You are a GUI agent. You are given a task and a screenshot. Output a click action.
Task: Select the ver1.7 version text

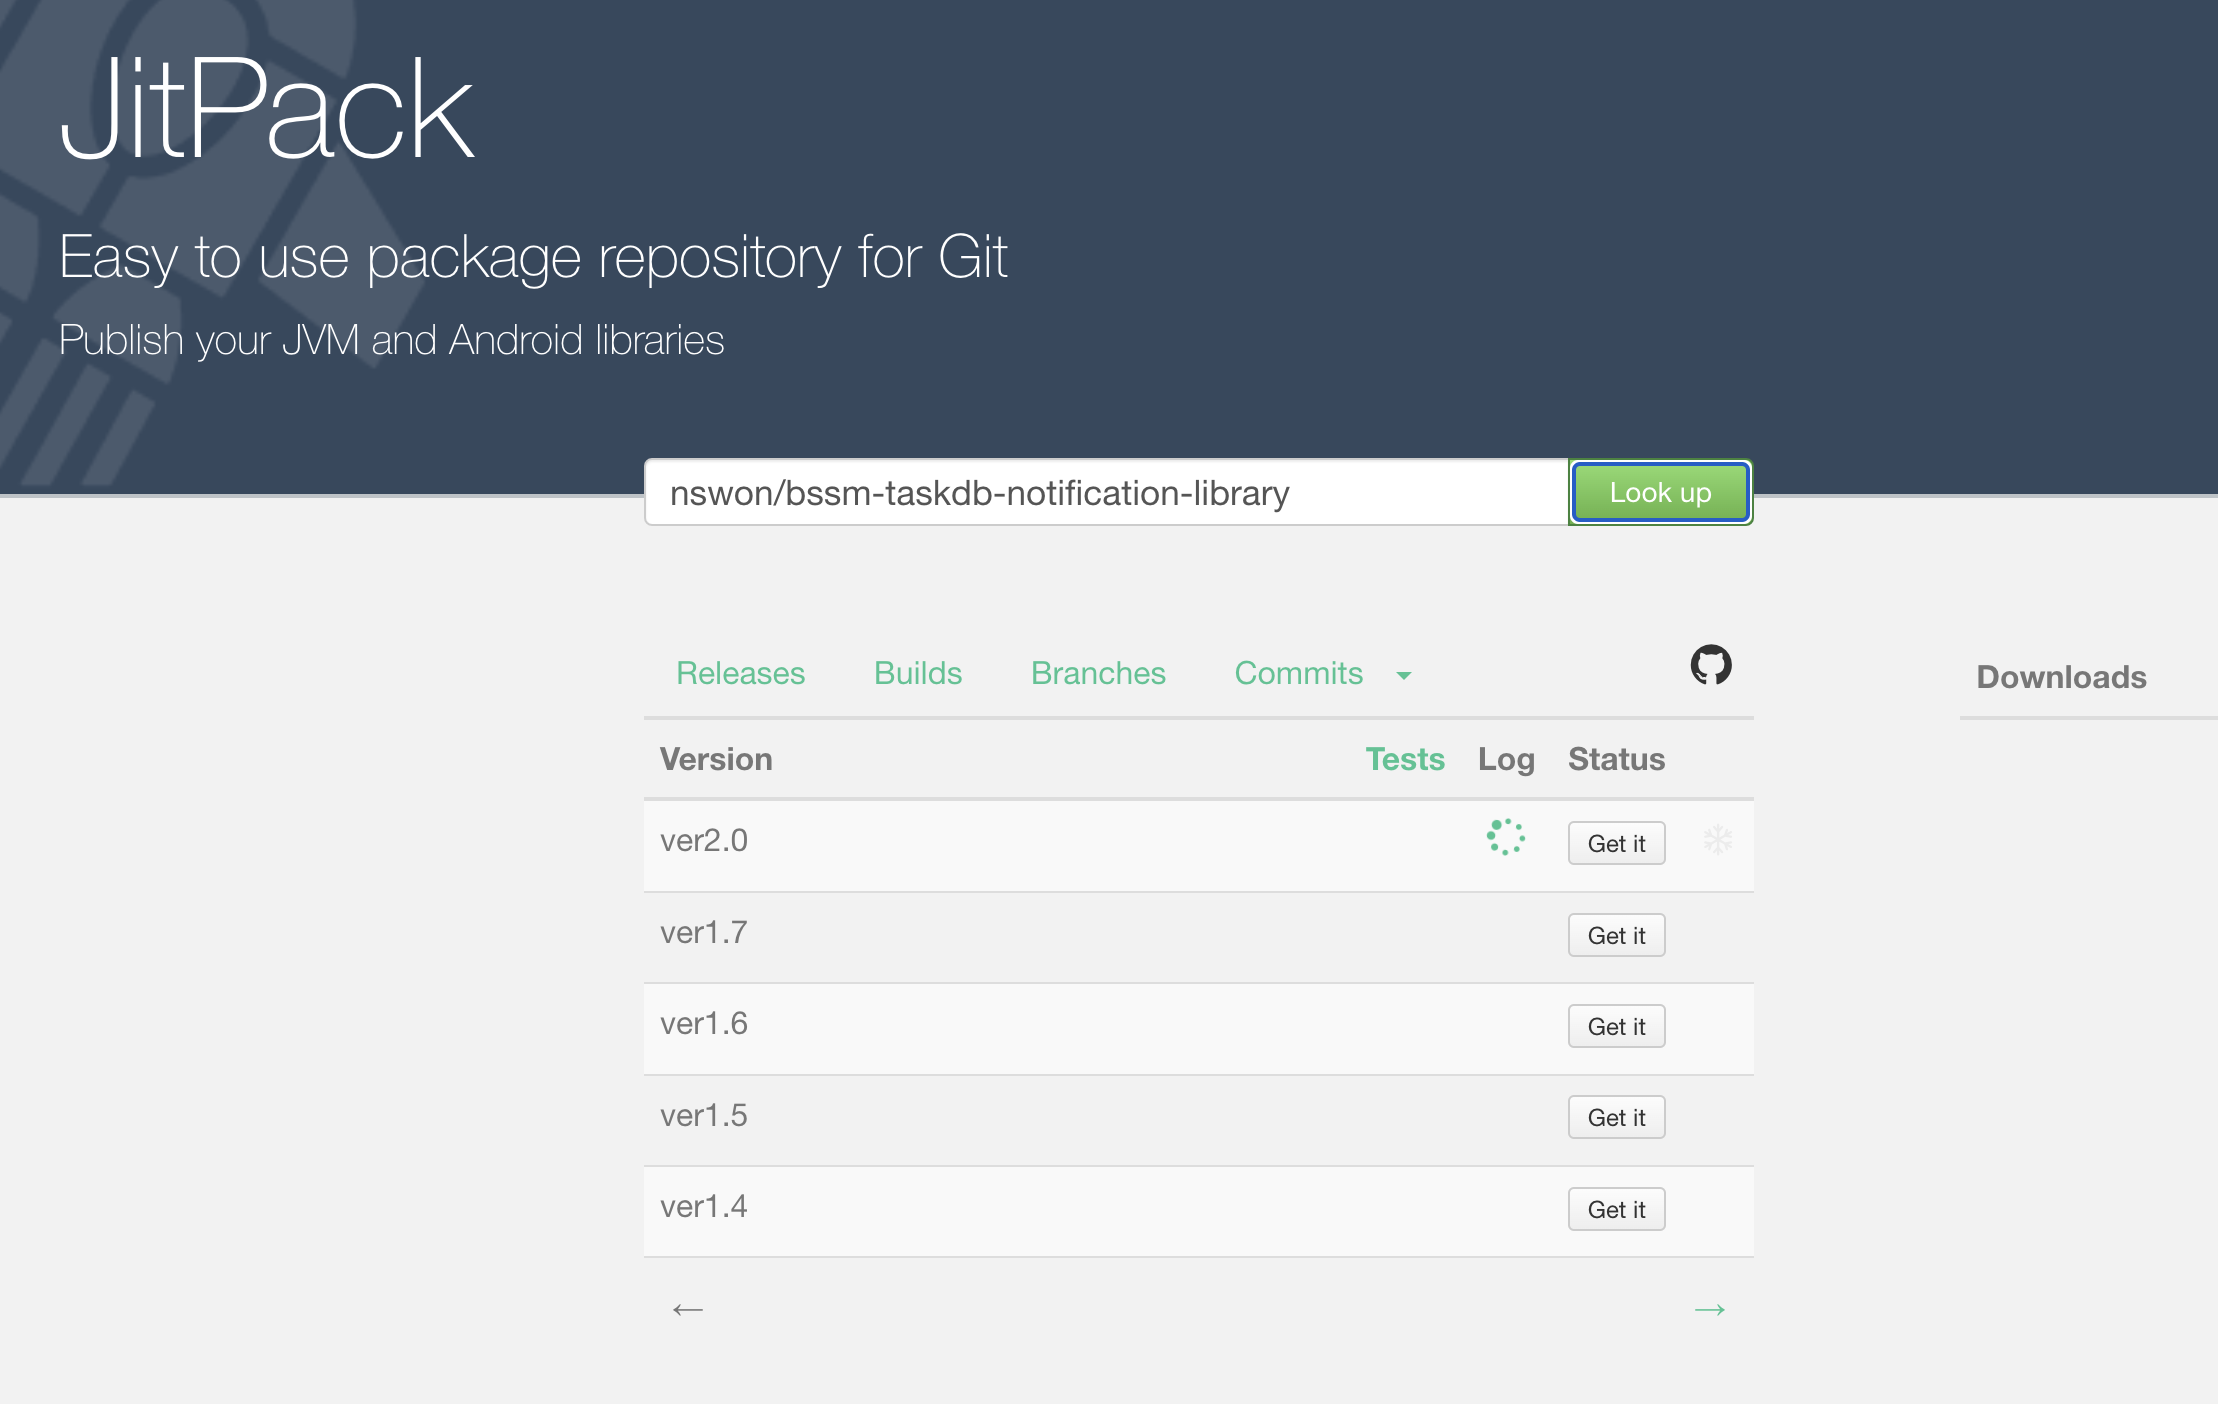pyautogui.click(x=703, y=932)
